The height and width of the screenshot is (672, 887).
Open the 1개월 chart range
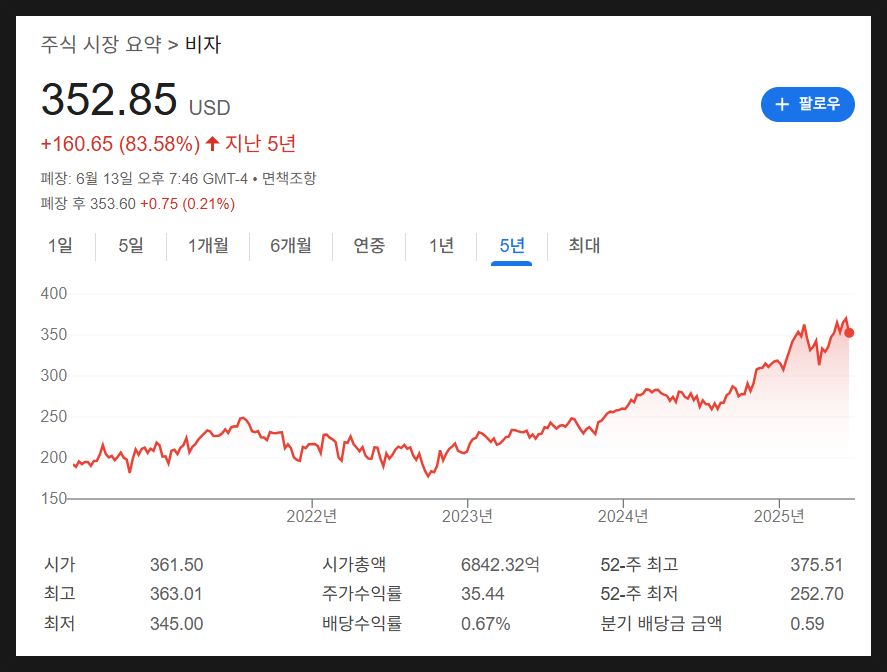[x=208, y=245]
